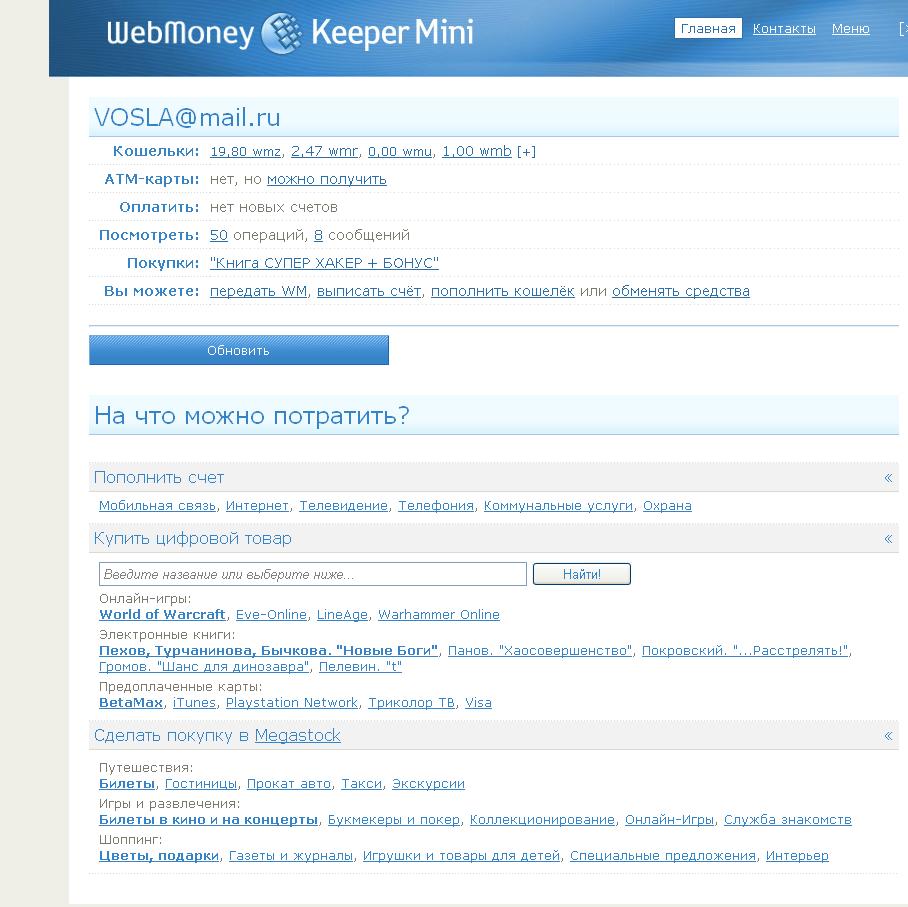Open Билеты в кино и на концерты
The height and width of the screenshot is (907, 908).
(208, 820)
